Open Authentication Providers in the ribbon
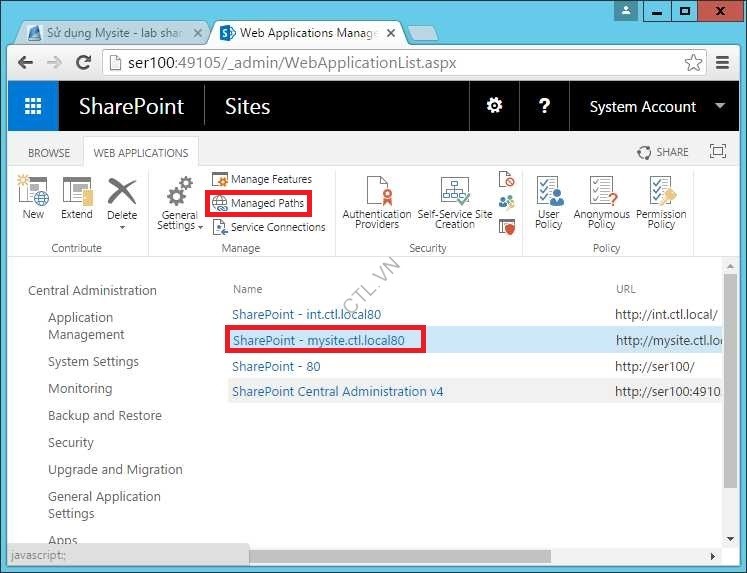The height and width of the screenshot is (573, 747). click(x=376, y=203)
